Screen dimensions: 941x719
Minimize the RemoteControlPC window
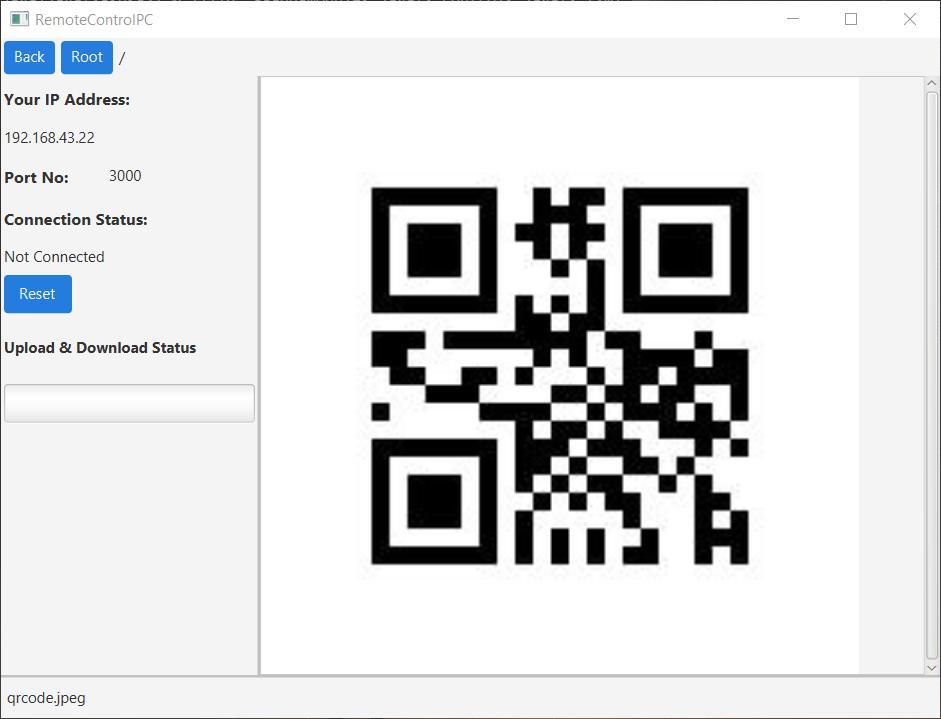pos(793,19)
